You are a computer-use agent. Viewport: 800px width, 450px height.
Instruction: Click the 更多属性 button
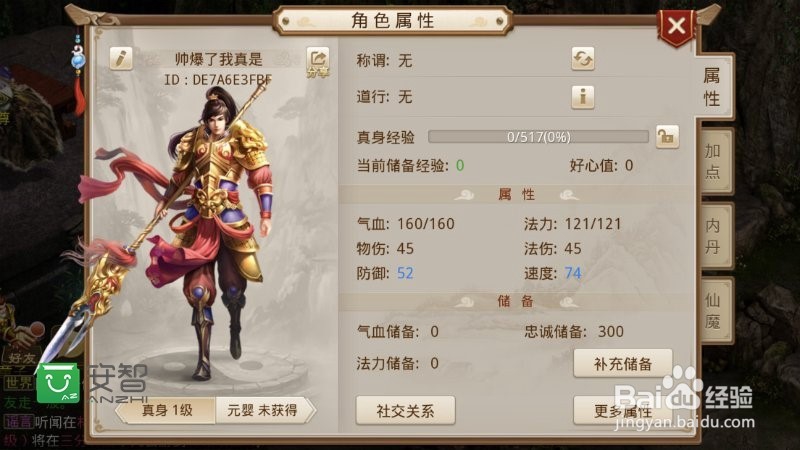pyautogui.click(x=623, y=410)
